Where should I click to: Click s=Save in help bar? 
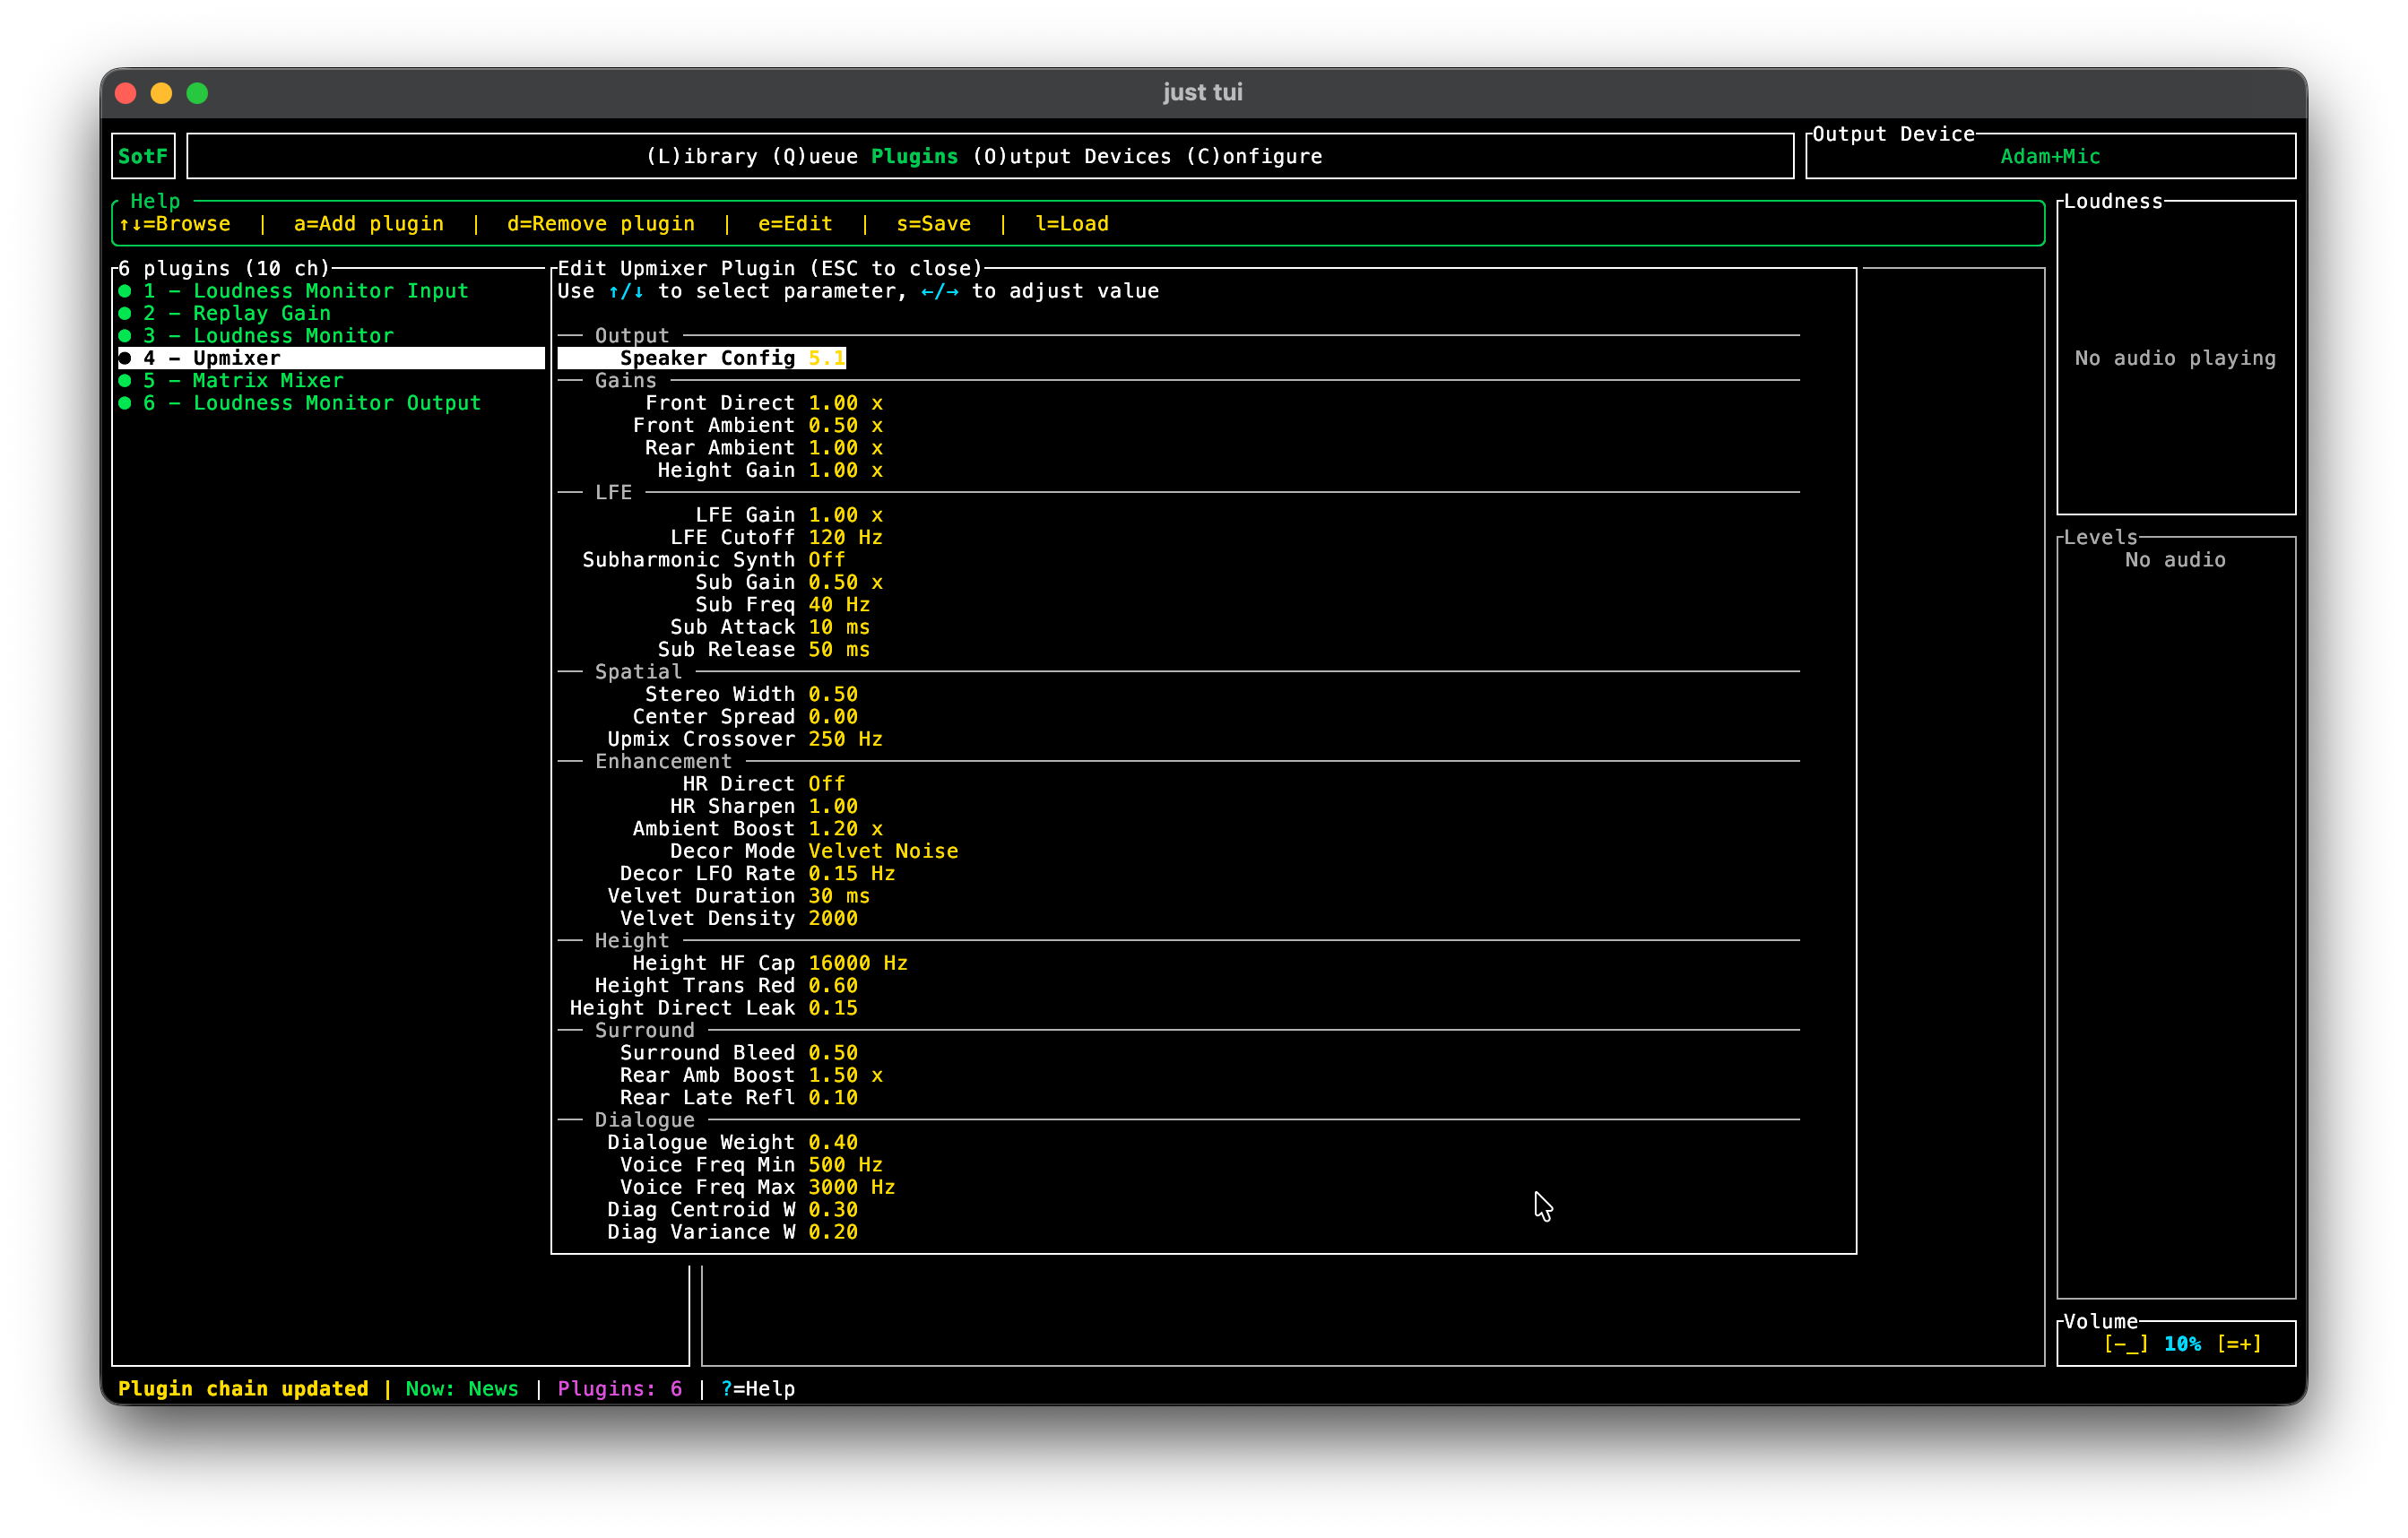pos(933,224)
